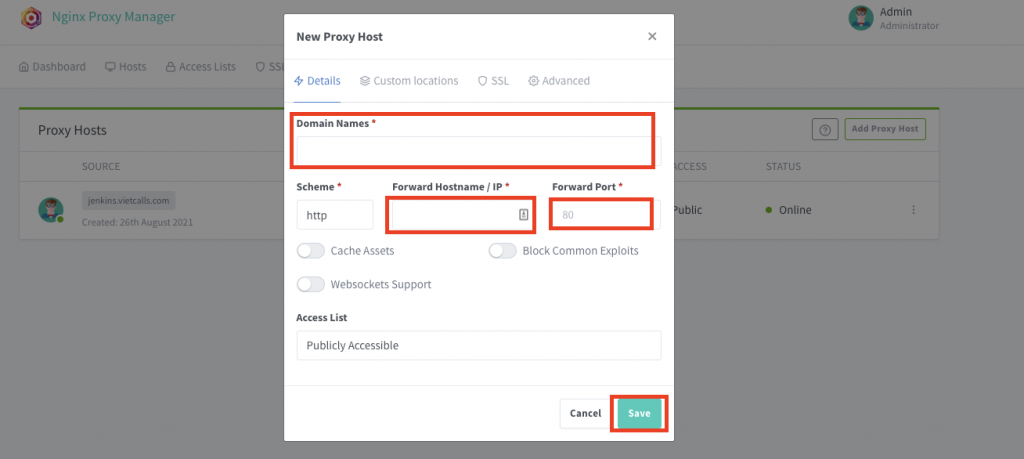Click the Nginx Proxy Manager logo icon
This screenshot has height=459, width=1024.
click(x=32, y=16)
